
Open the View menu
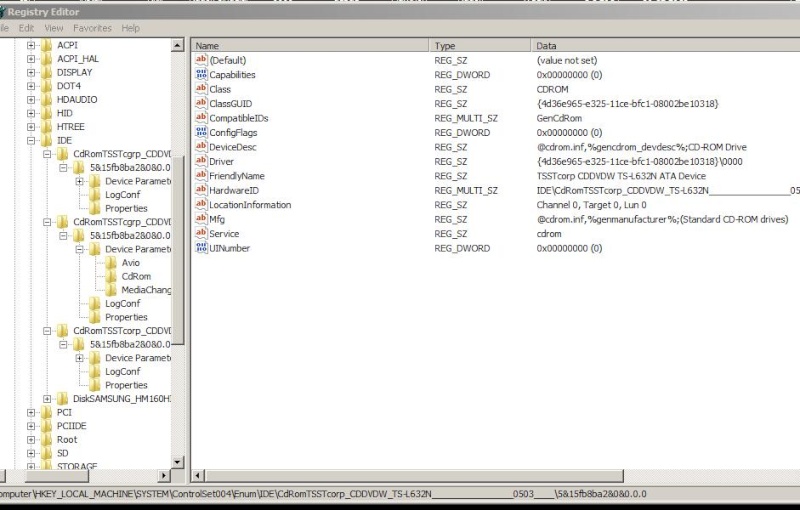(x=54, y=28)
